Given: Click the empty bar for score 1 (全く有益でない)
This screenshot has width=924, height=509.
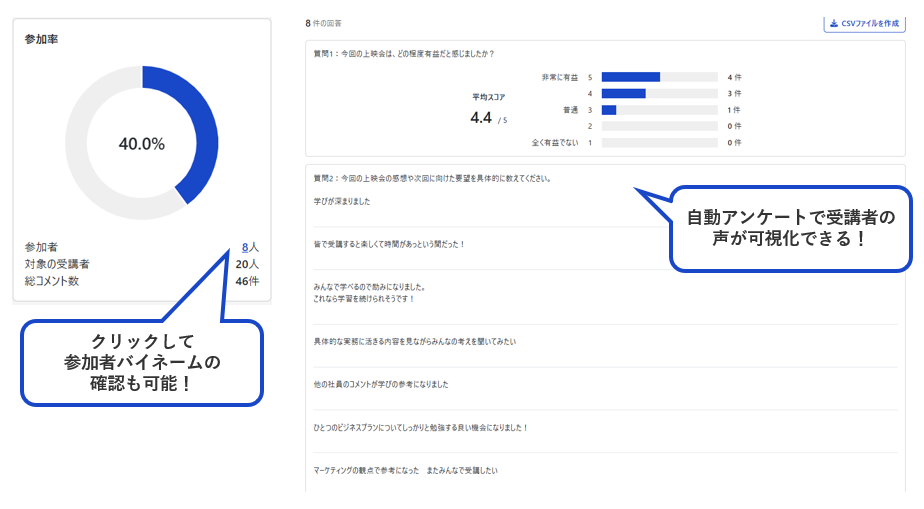Looking at the screenshot, I should pyautogui.click(x=659, y=143).
